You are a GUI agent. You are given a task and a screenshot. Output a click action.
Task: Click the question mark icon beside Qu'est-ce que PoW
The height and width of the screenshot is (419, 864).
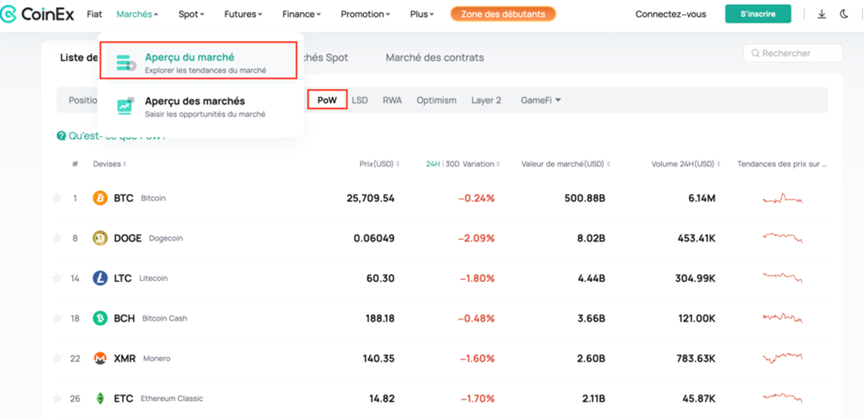click(61, 136)
